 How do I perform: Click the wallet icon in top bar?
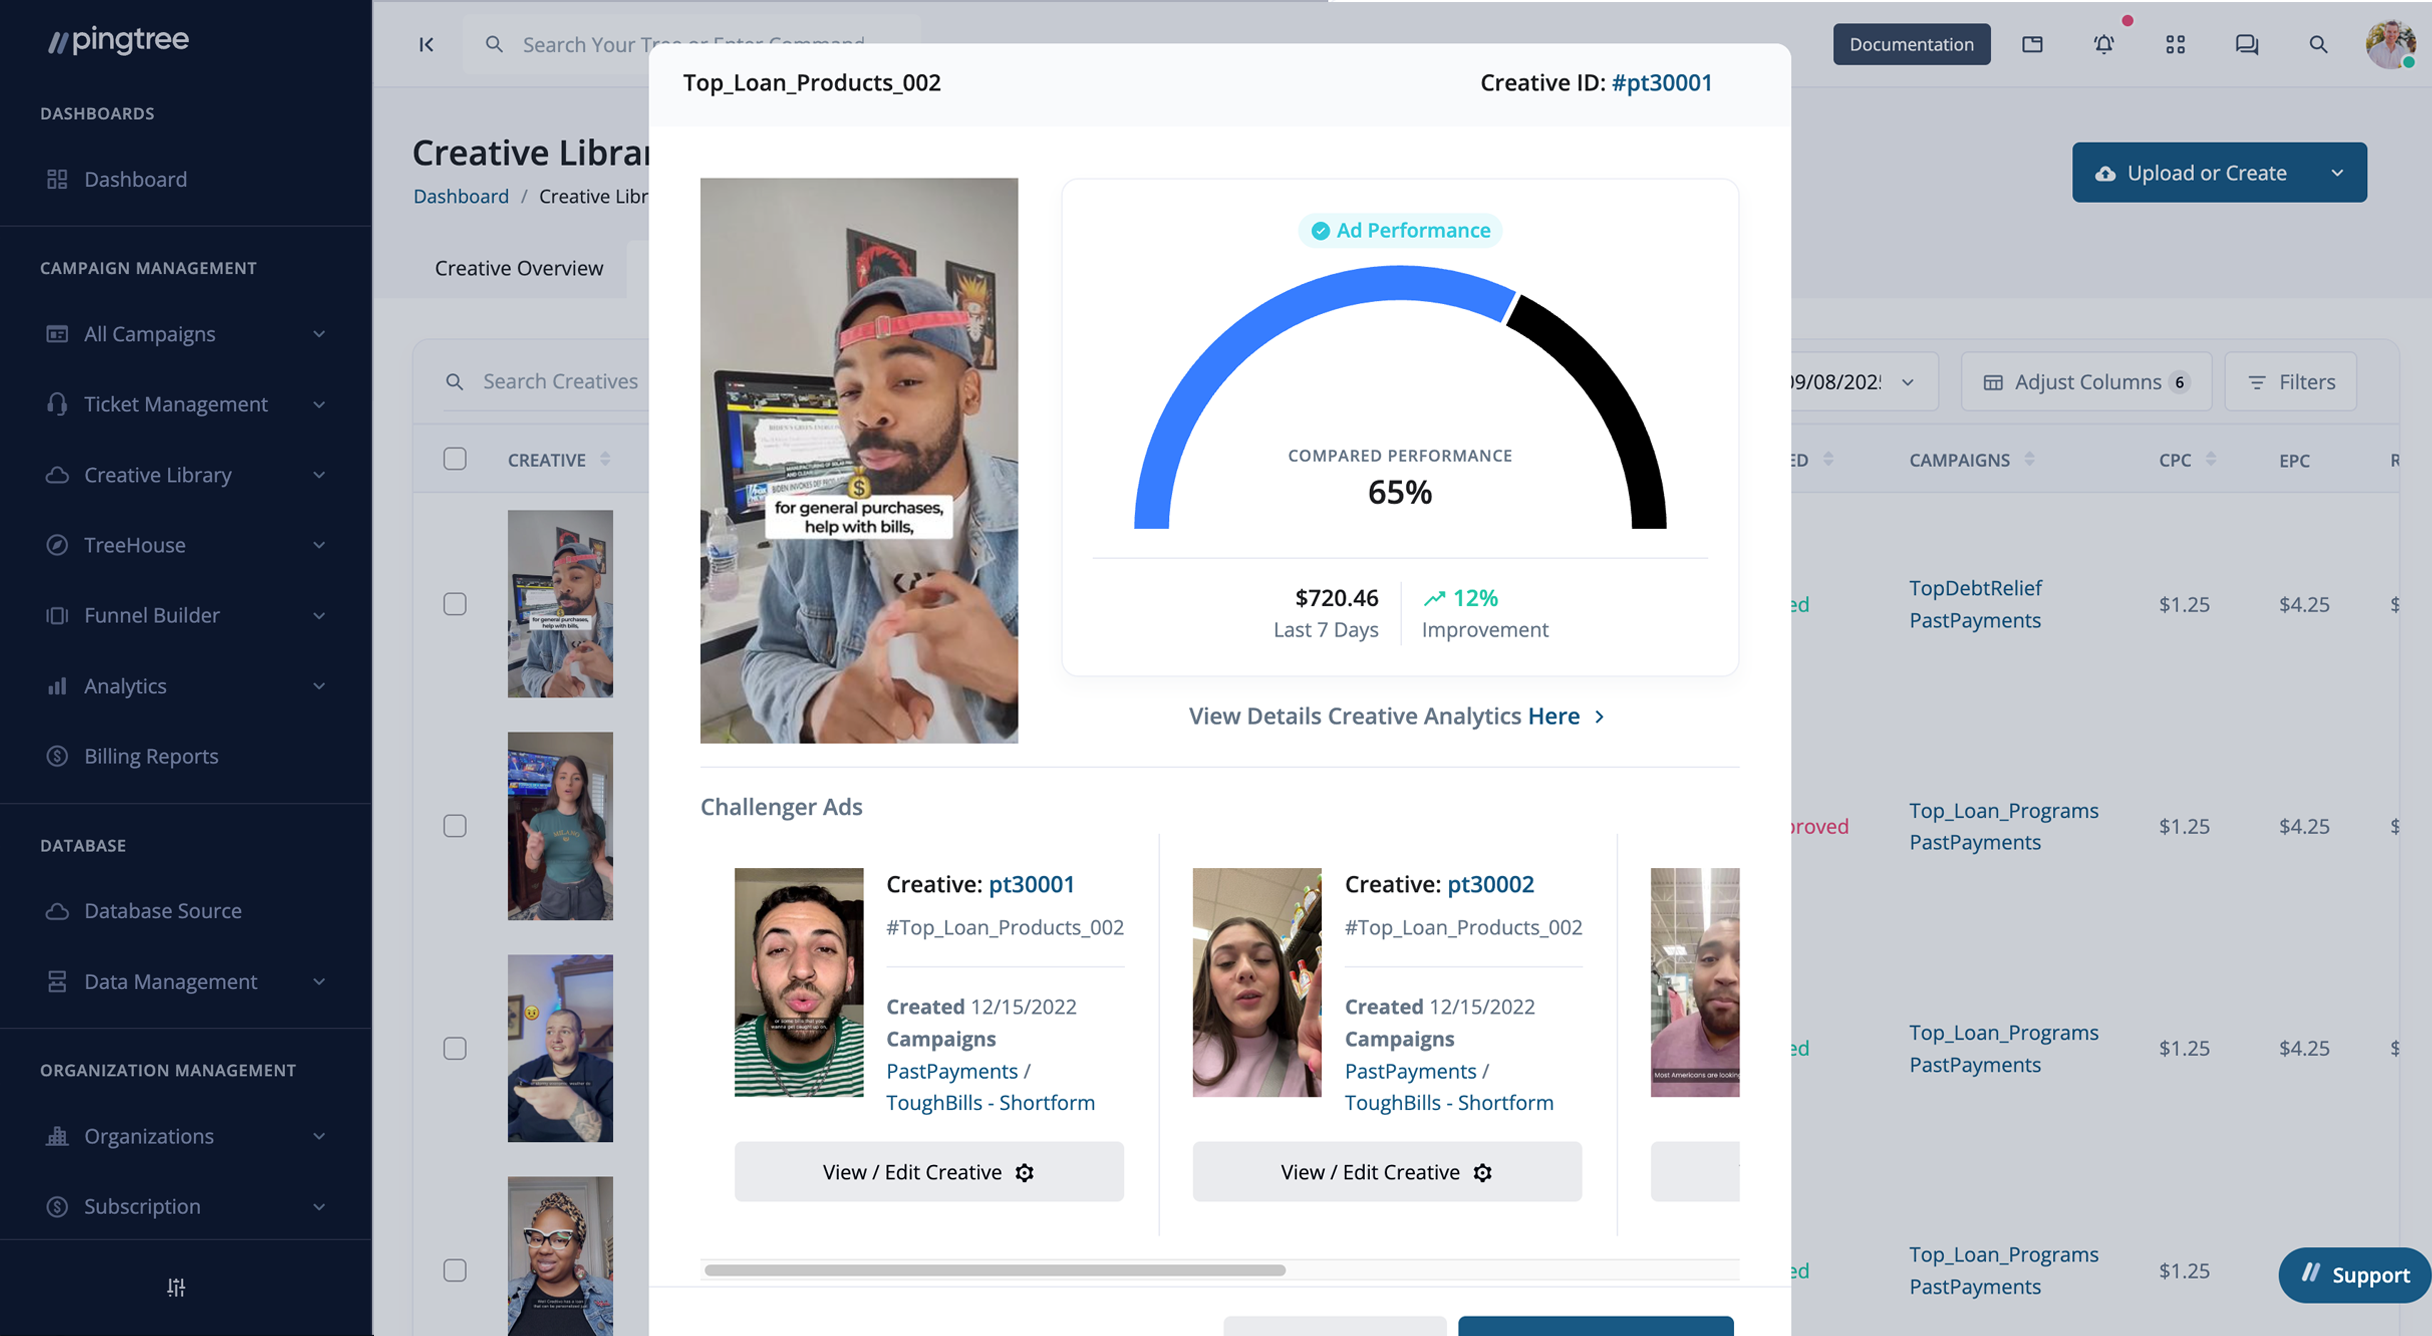[x=2032, y=44]
